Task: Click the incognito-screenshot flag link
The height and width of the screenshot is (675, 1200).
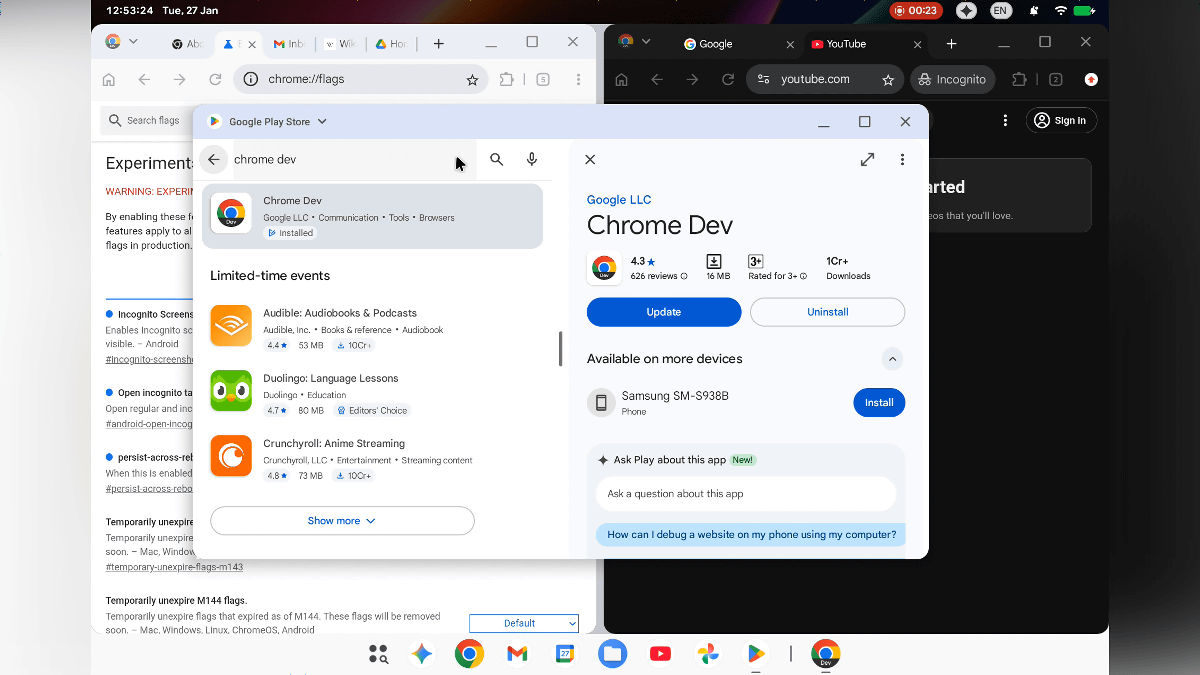Action: point(150,358)
